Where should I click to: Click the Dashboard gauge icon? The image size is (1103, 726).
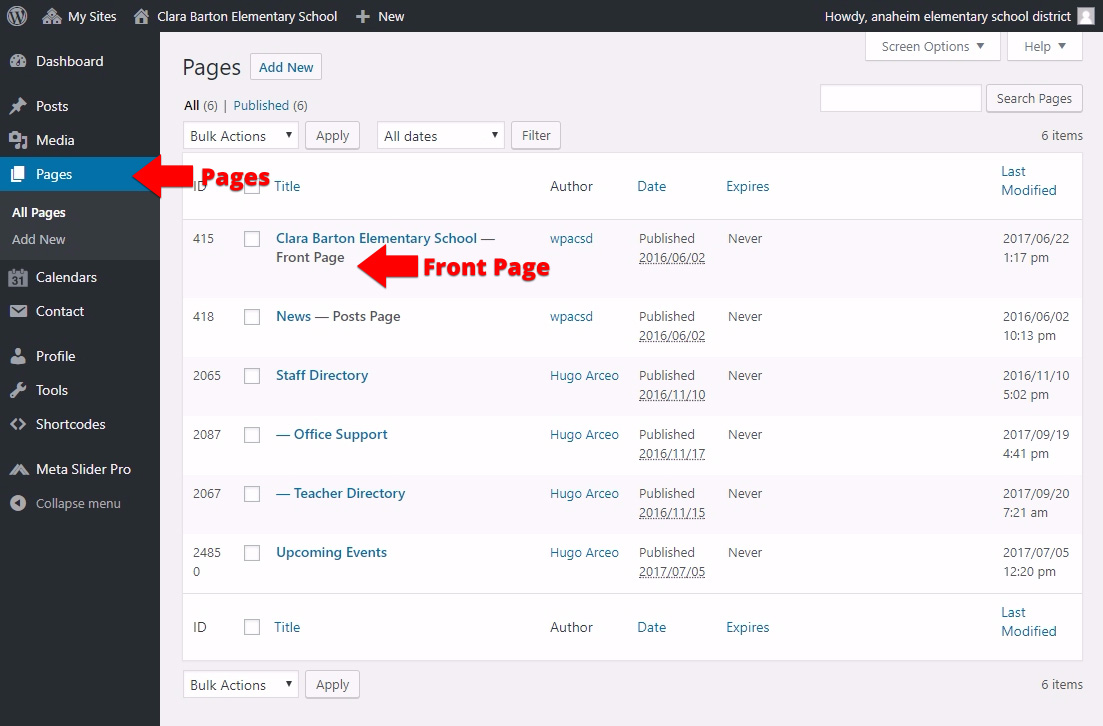click(x=18, y=61)
